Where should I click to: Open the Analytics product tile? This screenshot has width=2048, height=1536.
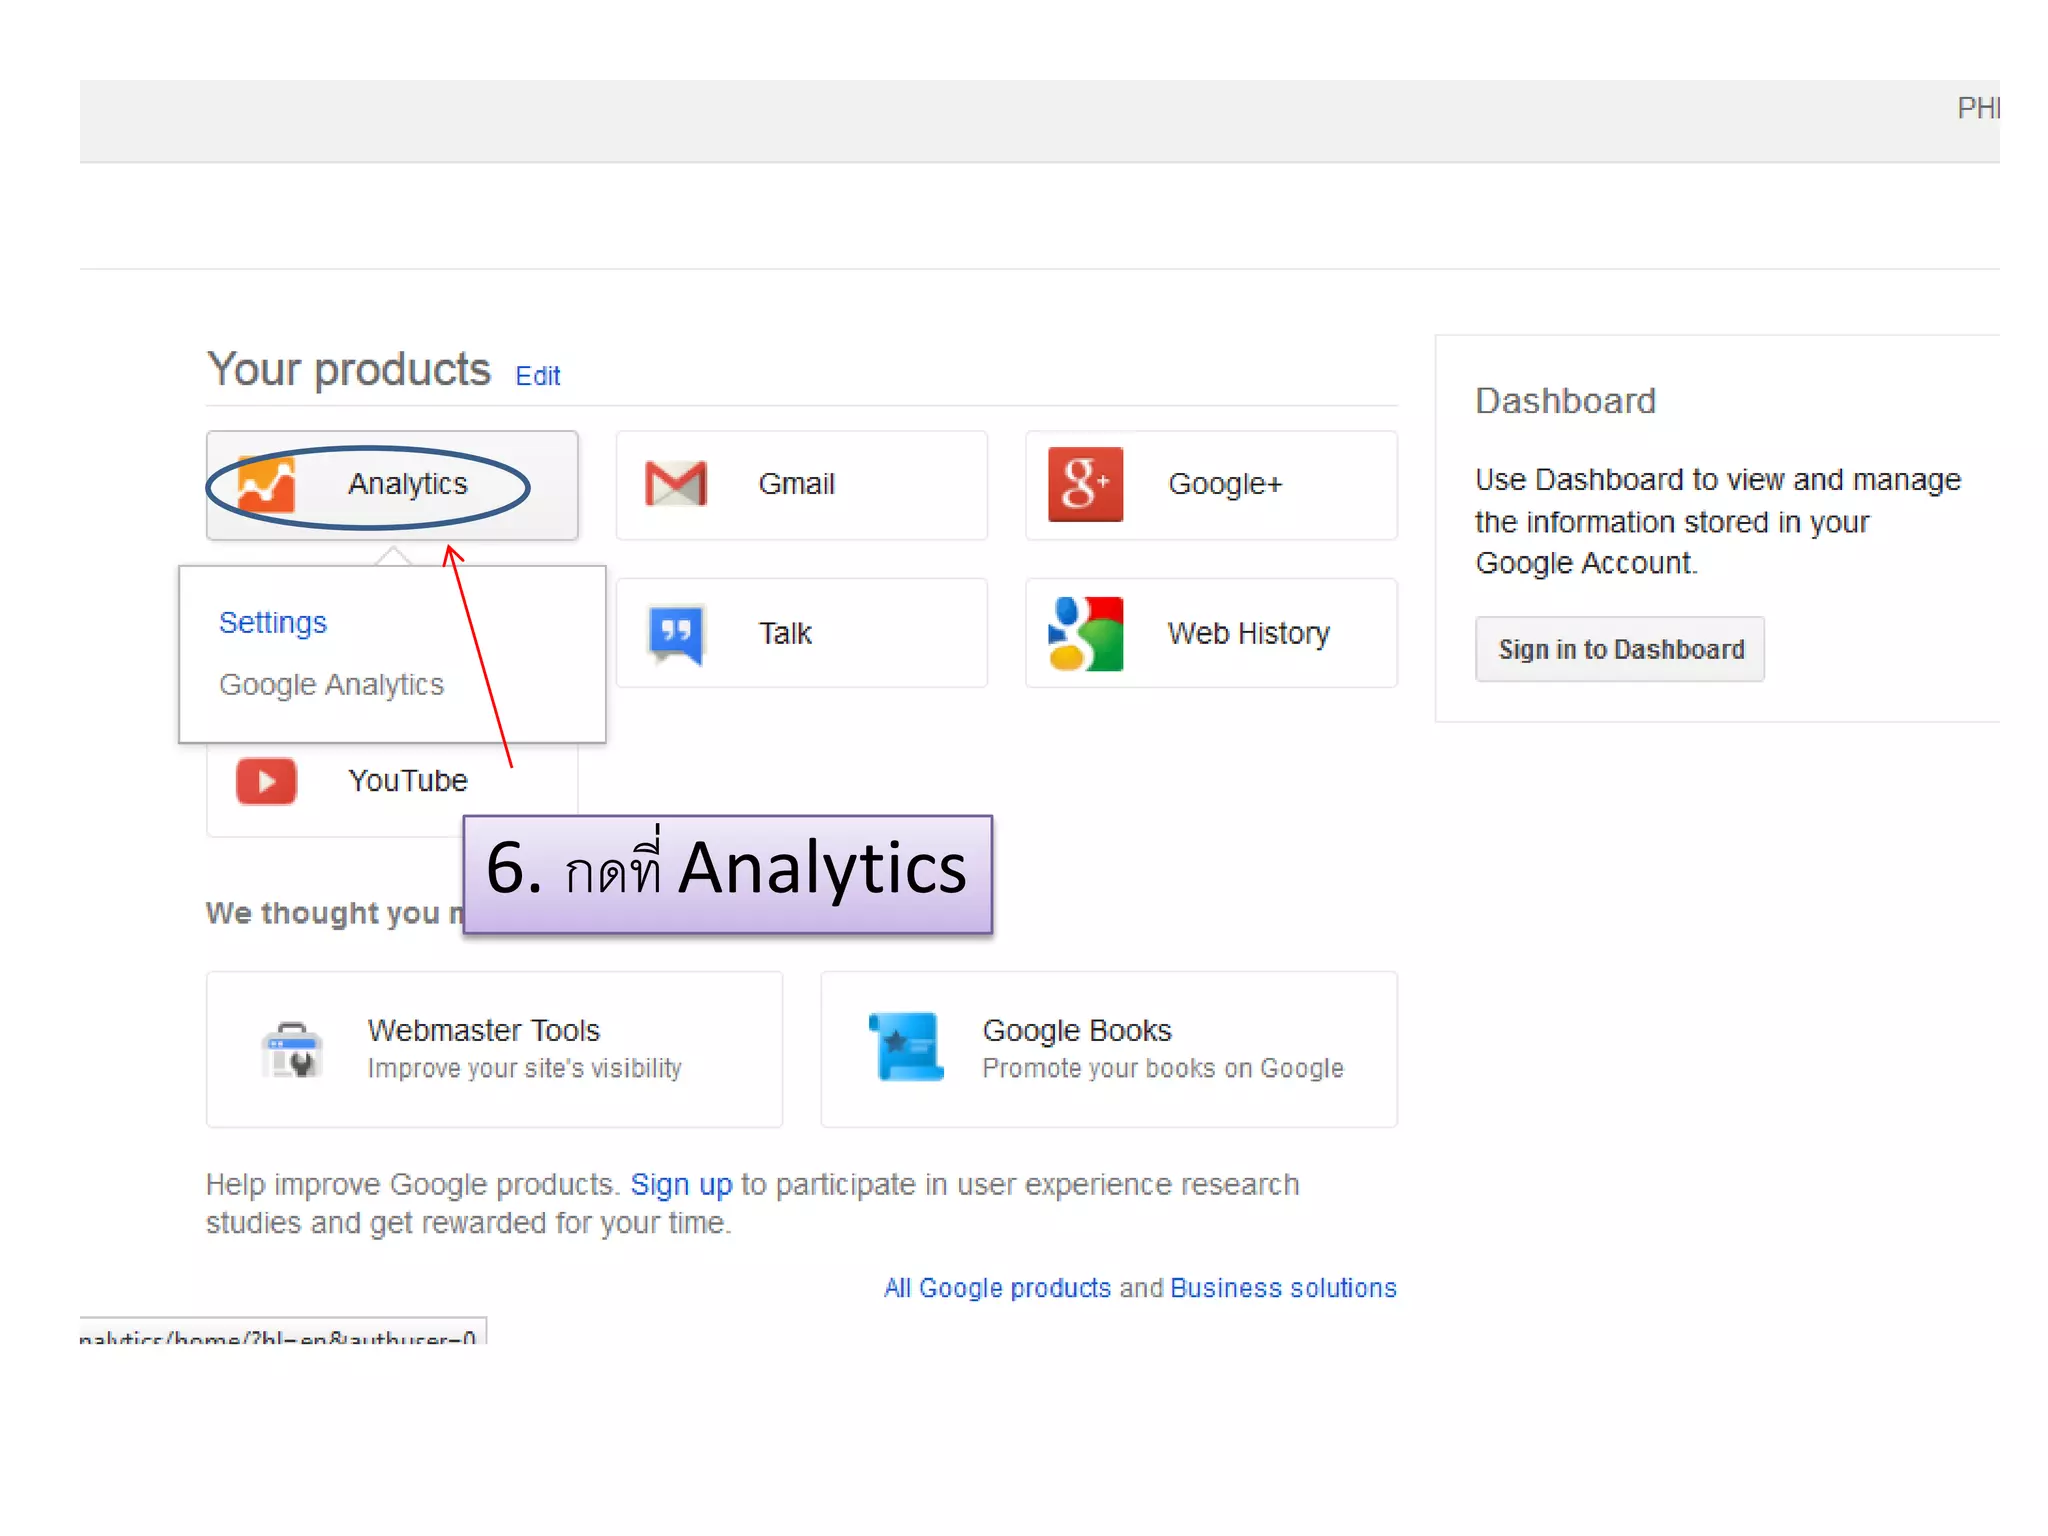pos(392,485)
